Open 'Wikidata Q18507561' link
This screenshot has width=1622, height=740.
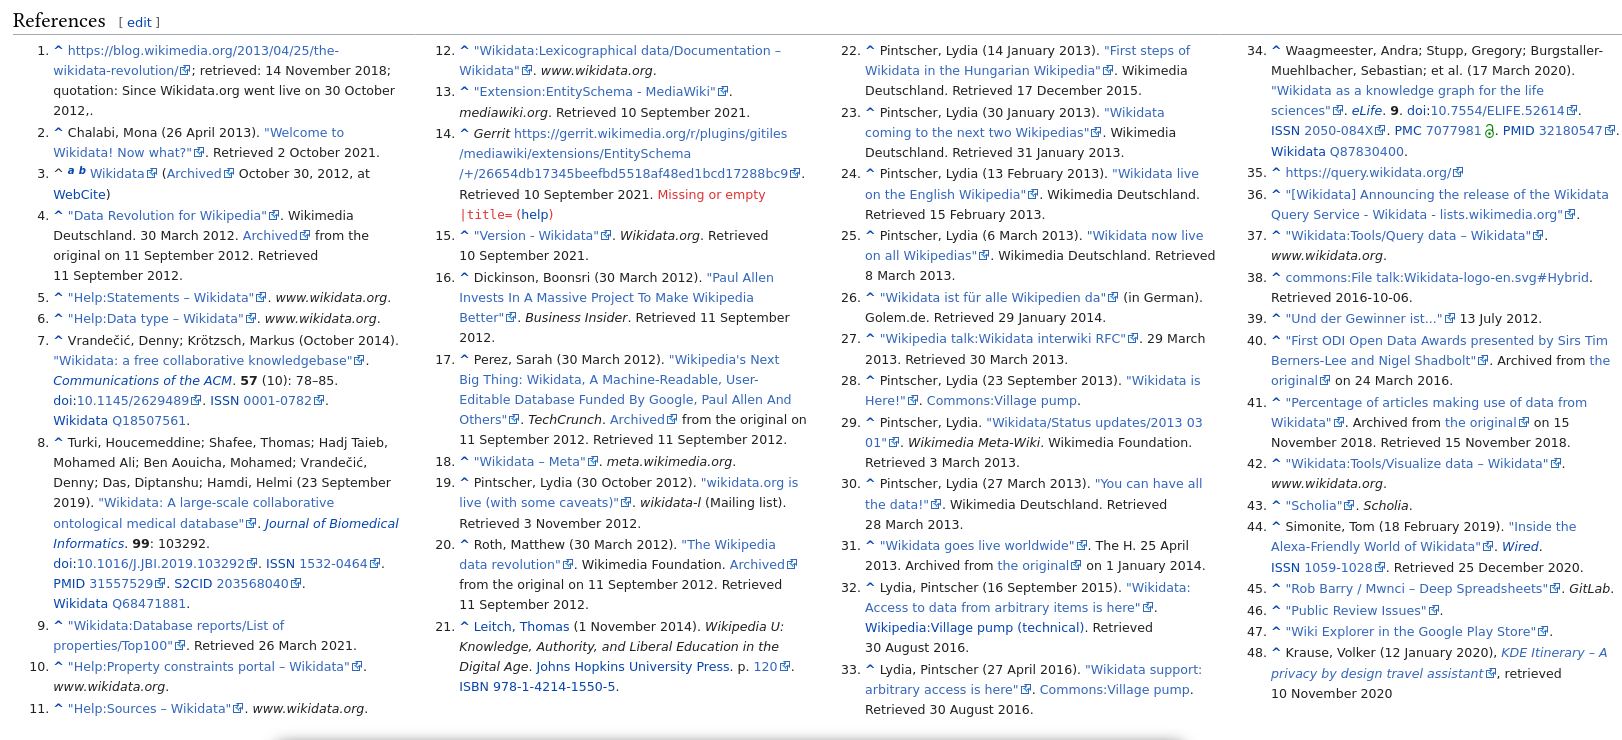coord(120,420)
